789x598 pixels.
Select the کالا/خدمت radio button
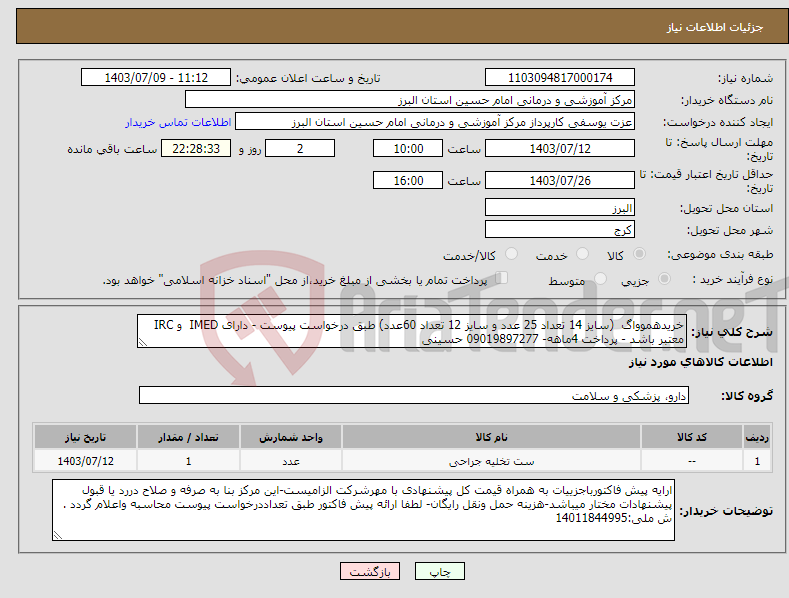pos(511,254)
